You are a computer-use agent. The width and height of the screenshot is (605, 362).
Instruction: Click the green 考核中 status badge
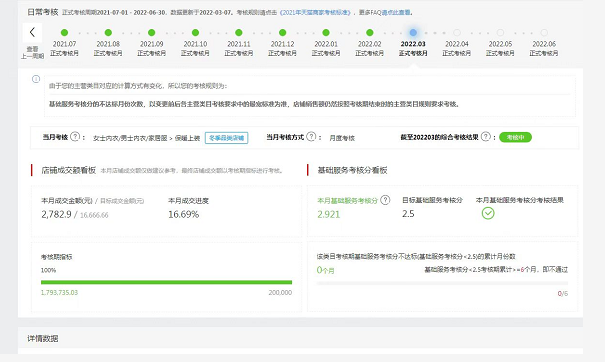coord(515,137)
